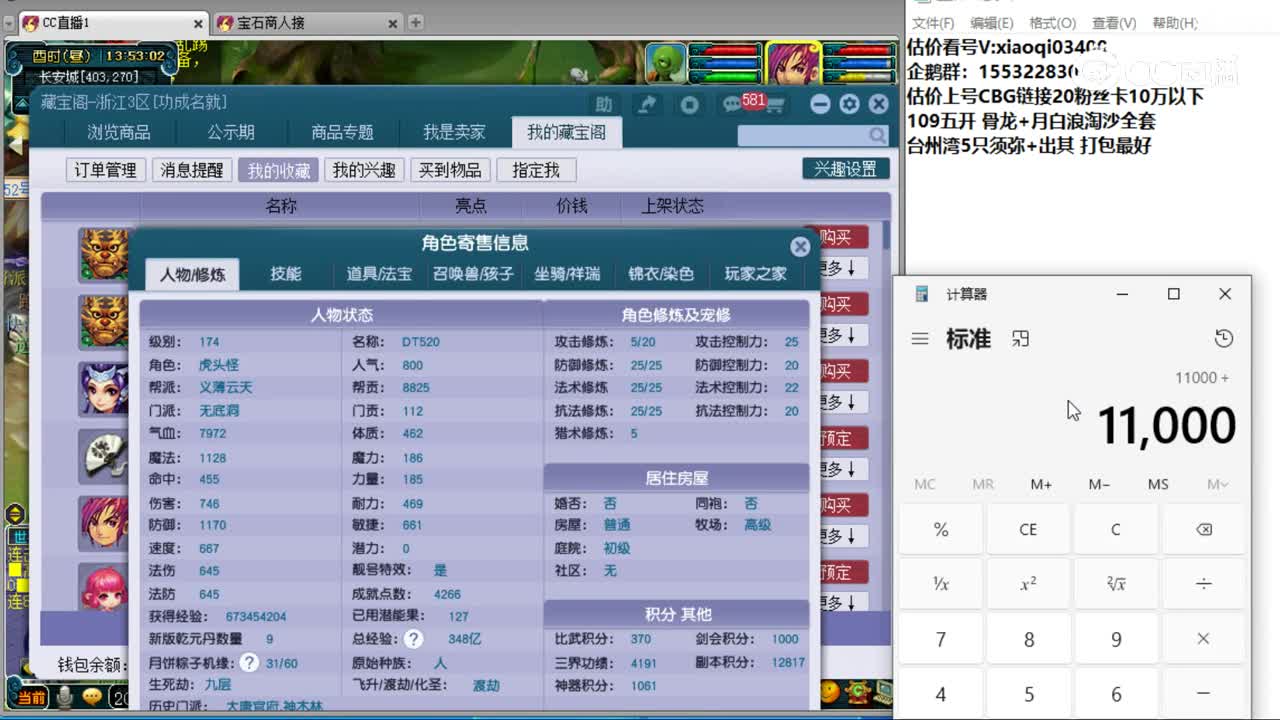The width and height of the screenshot is (1280, 720).
Task: Open the M memory list dropdown in calculator
Action: (x=1216, y=484)
